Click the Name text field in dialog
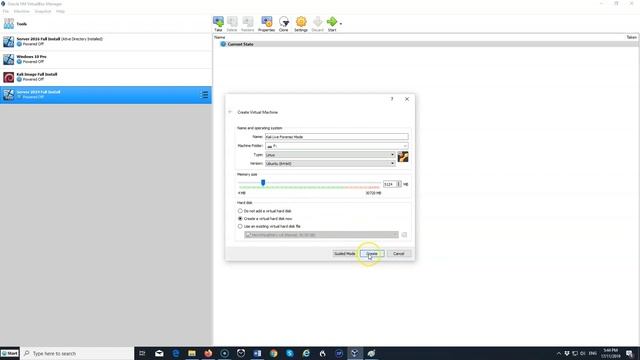Screen dimensions: 640x360 pyautogui.click(x=336, y=137)
